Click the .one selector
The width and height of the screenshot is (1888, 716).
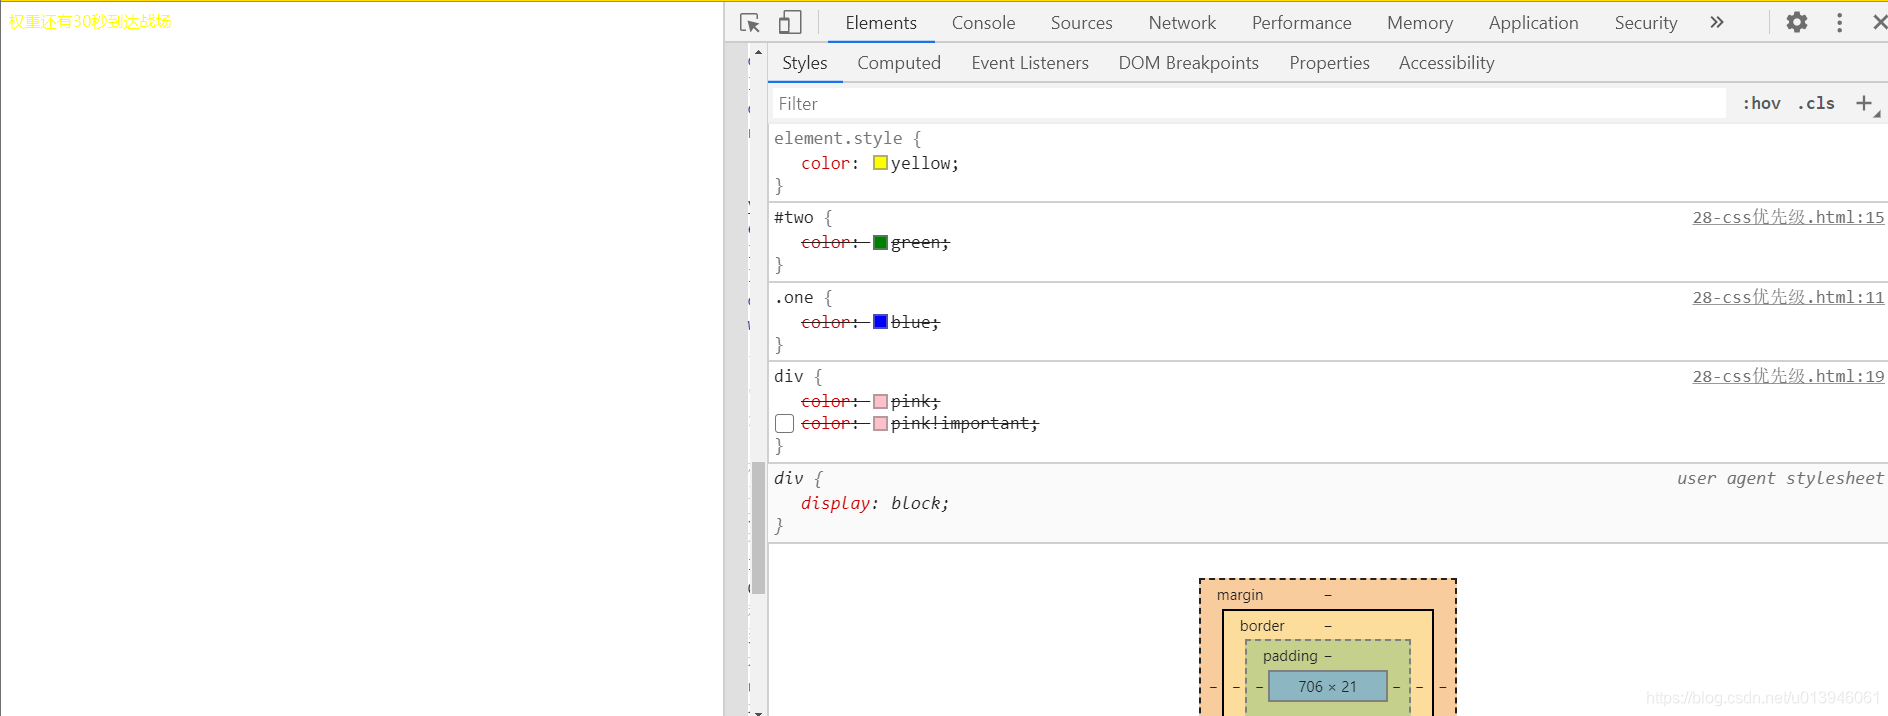pos(794,297)
